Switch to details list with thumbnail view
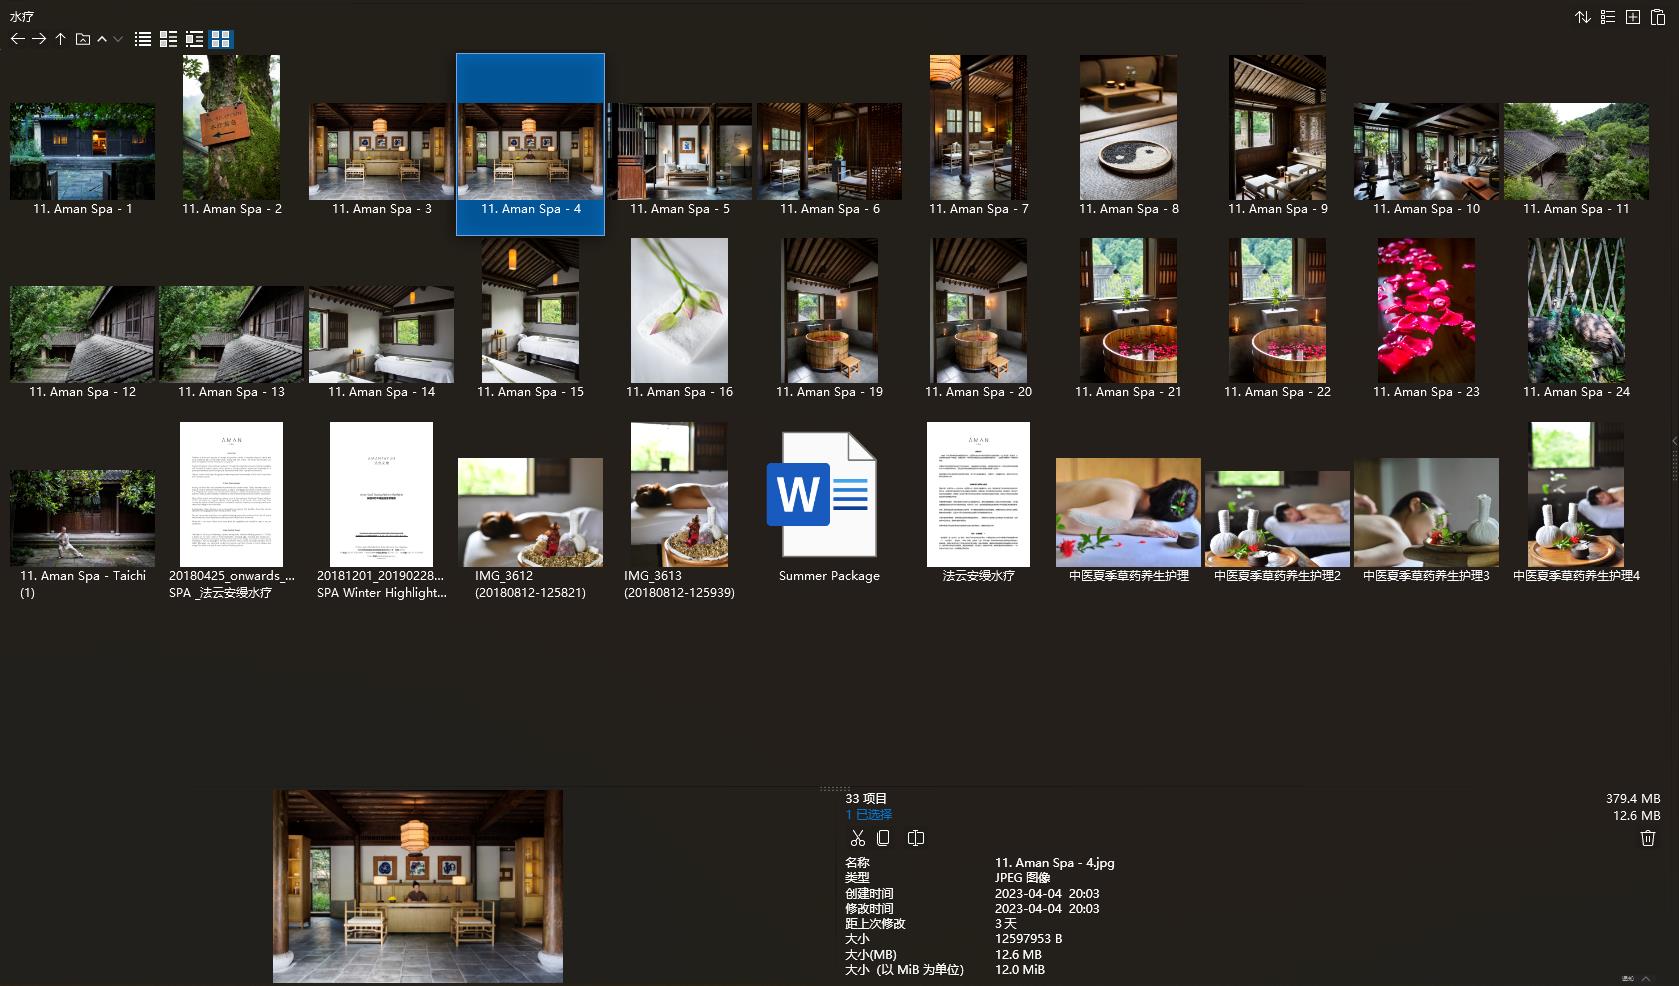 click(x=194, y=39)
